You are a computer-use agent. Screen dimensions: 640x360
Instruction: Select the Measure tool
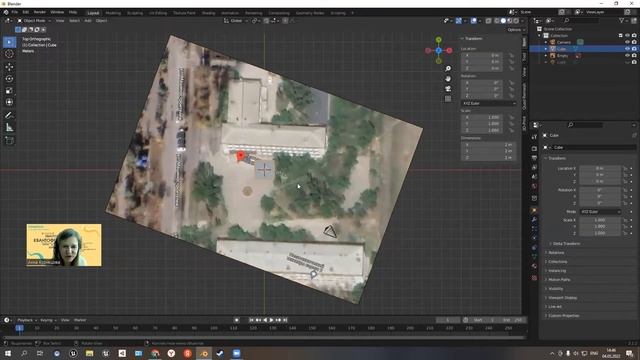coord(9,128)
